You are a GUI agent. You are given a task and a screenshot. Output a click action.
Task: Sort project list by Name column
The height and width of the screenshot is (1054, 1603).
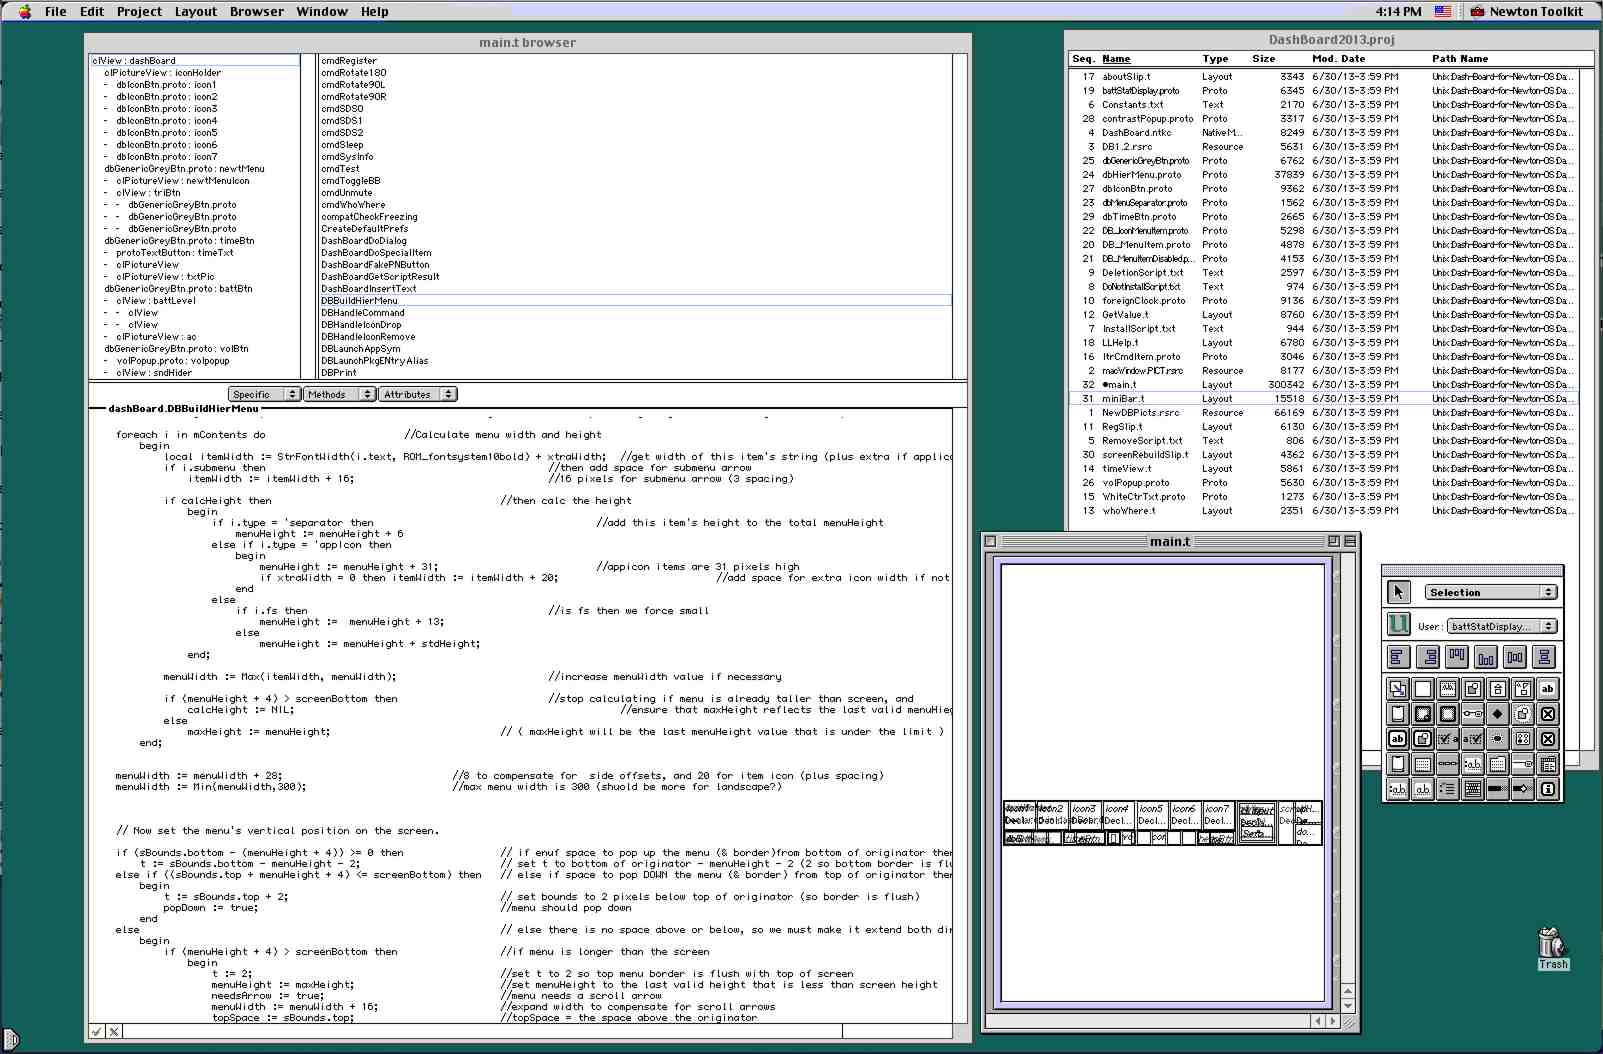[1116, 59]
